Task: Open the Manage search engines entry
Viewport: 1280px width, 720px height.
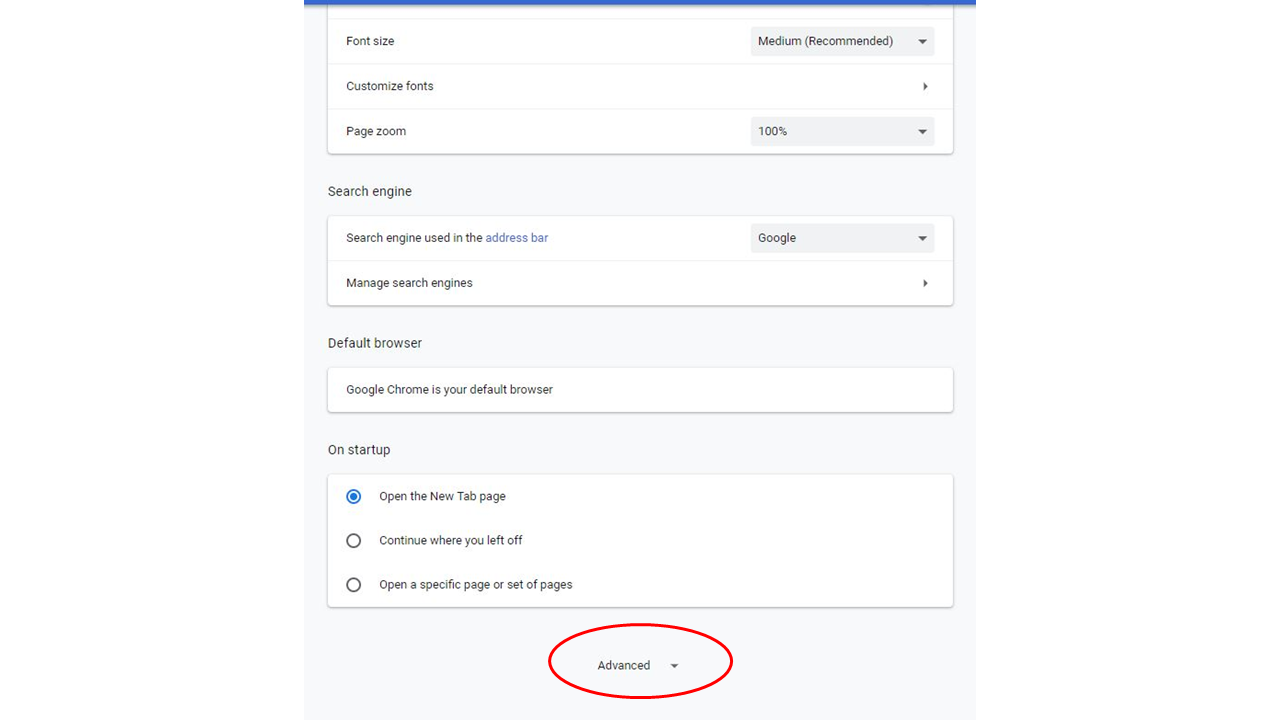Action: pos(409,283)
